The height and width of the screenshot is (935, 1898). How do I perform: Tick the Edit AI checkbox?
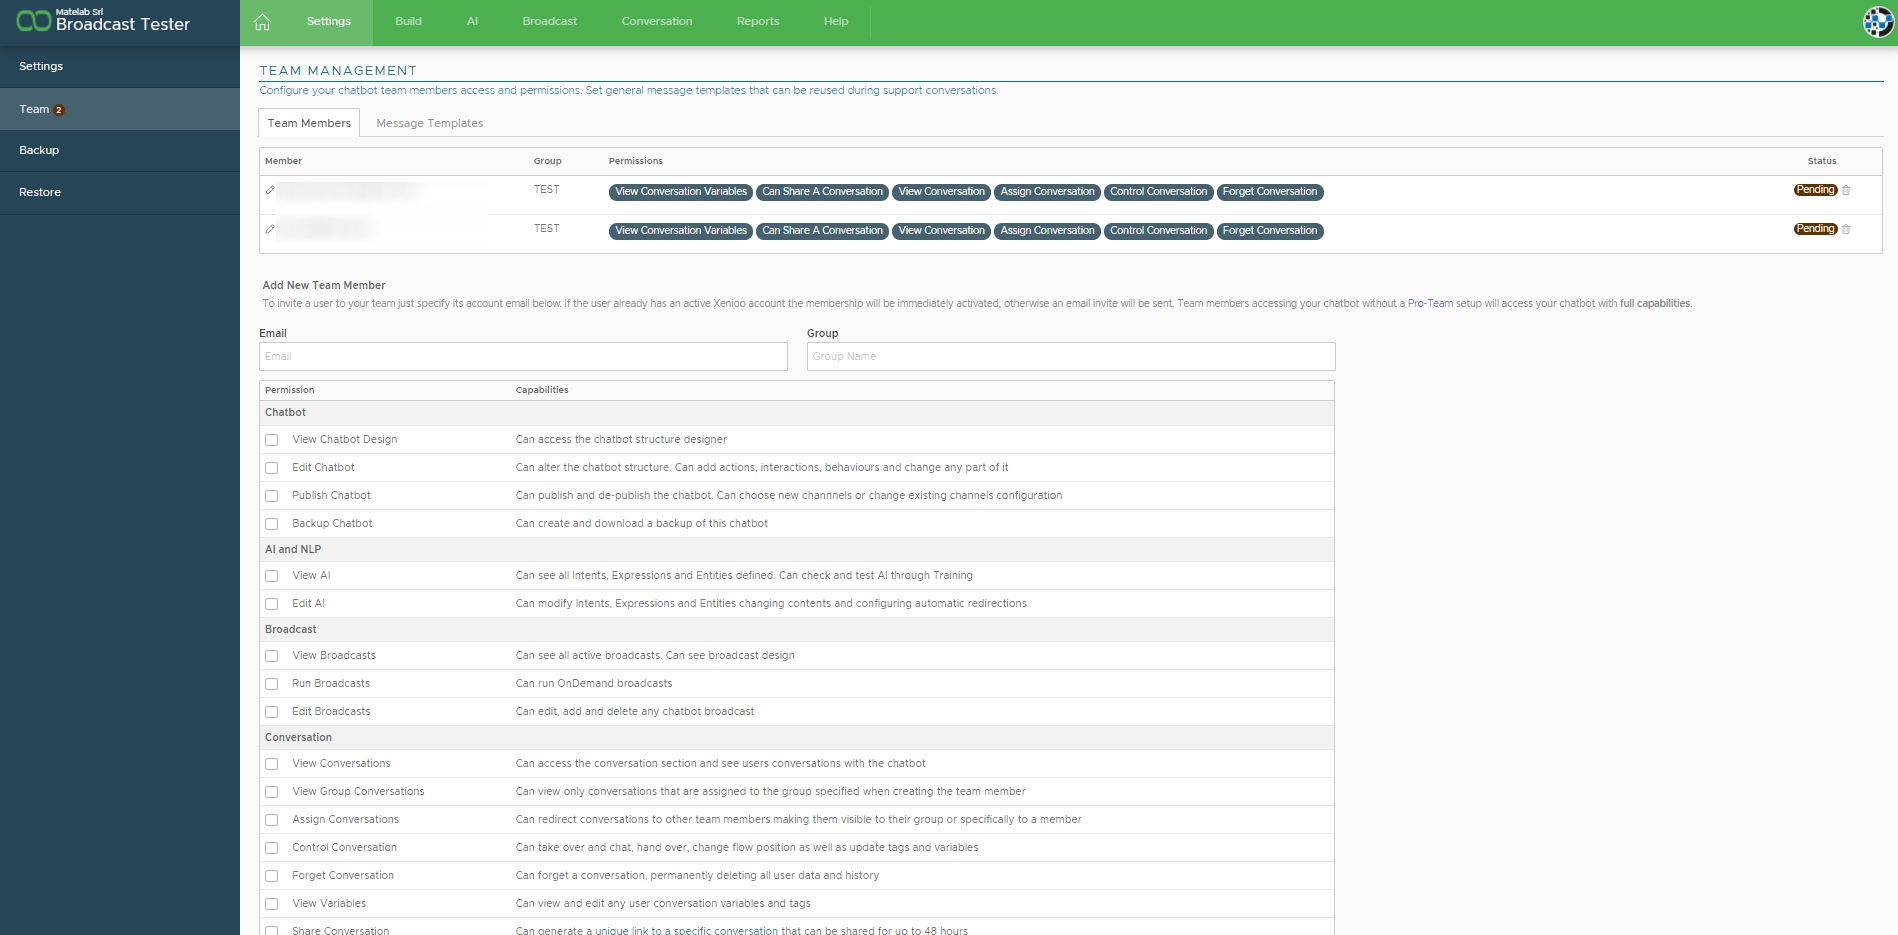point(271,604)
